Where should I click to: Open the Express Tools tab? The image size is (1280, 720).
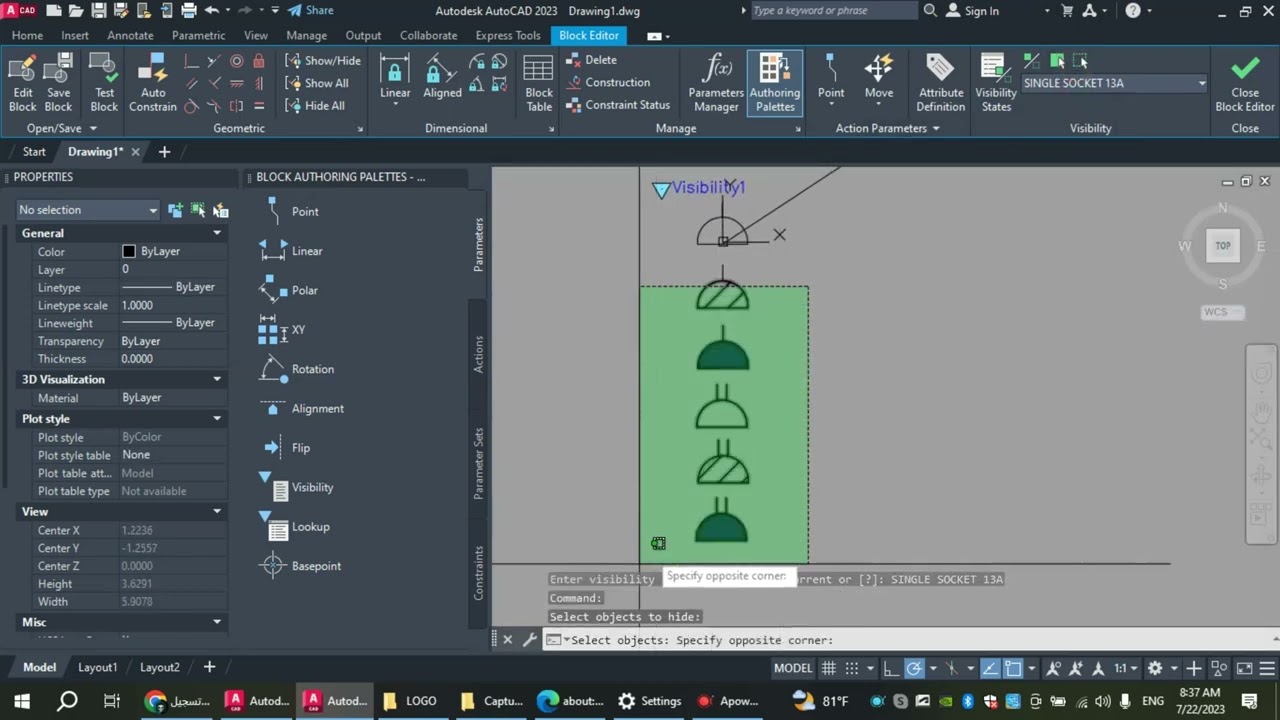point(508,35)
